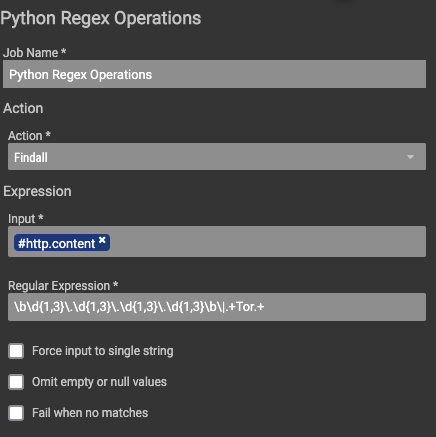Click into the Job Name text field

click(x=214, y=74)
